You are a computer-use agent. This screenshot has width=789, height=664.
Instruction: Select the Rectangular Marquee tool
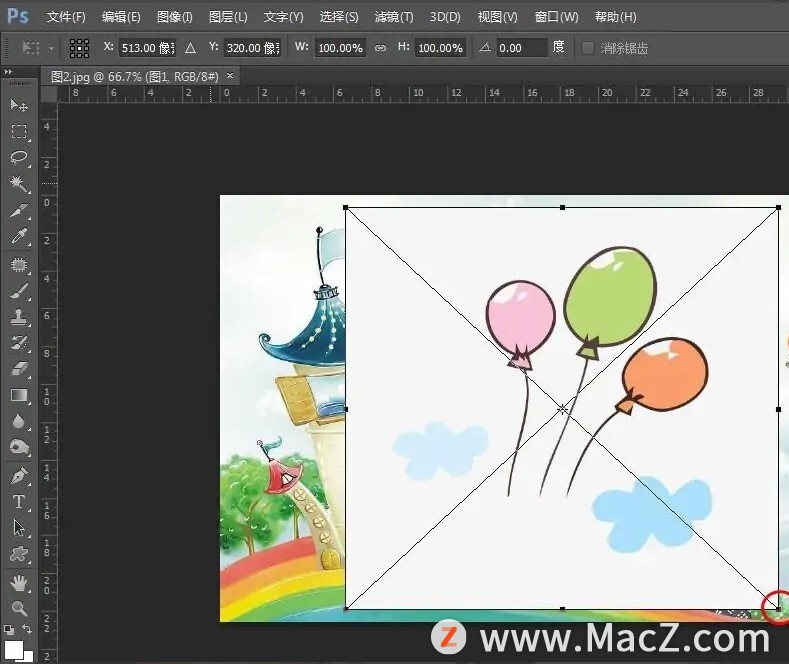coord(19,132)
